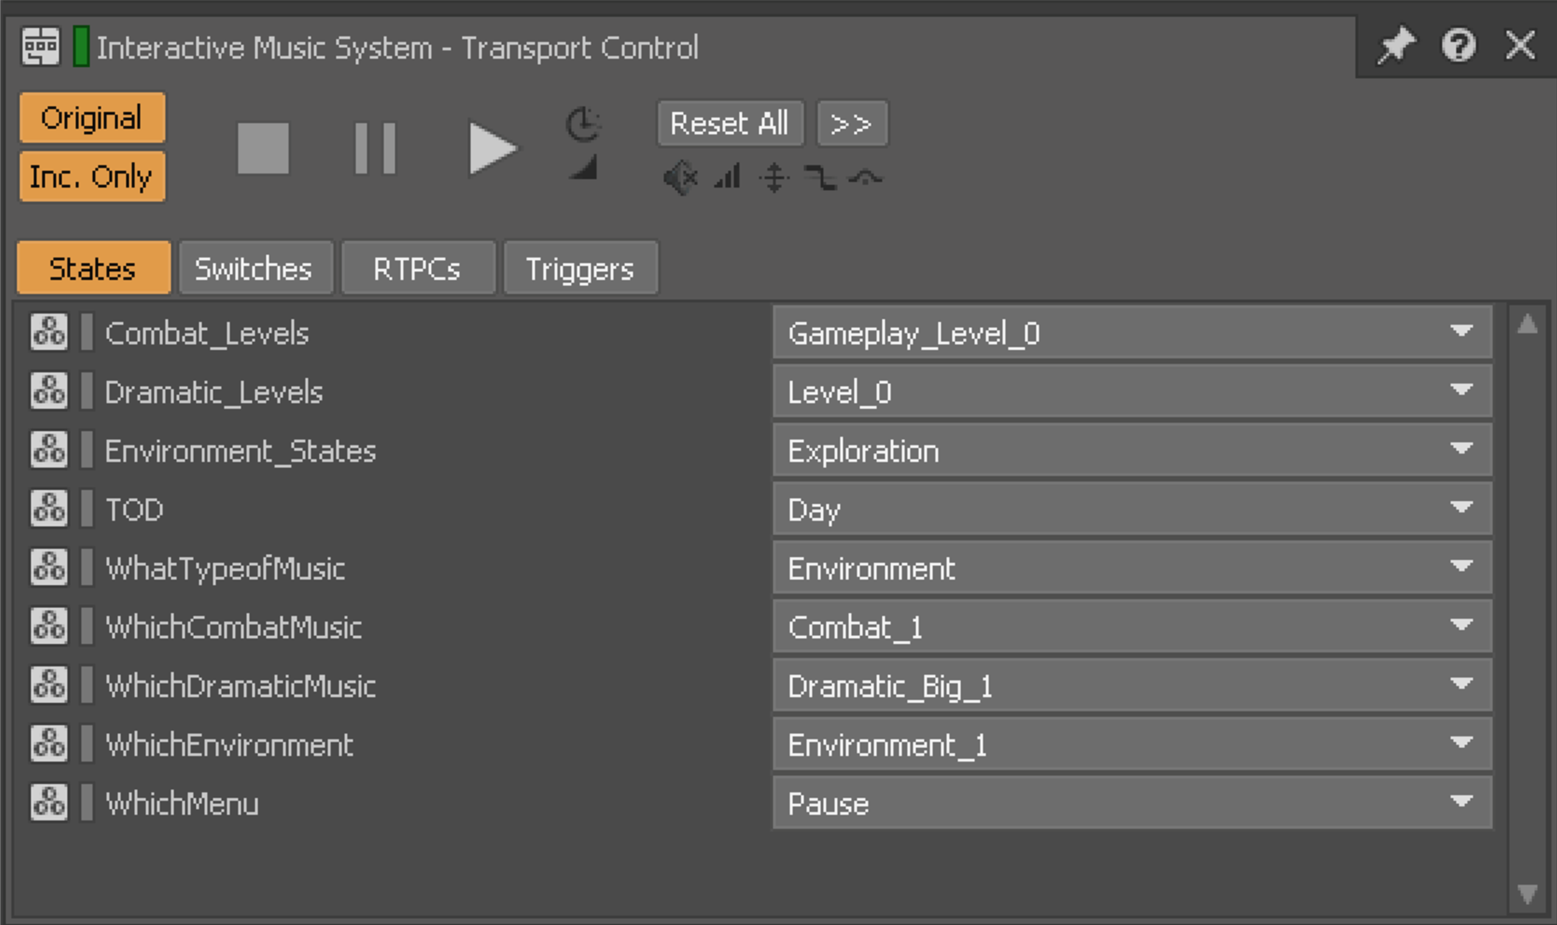Pin the Transport Control panel
This screenshot has height=925, width=1557.
click(x=1396, y=46)
